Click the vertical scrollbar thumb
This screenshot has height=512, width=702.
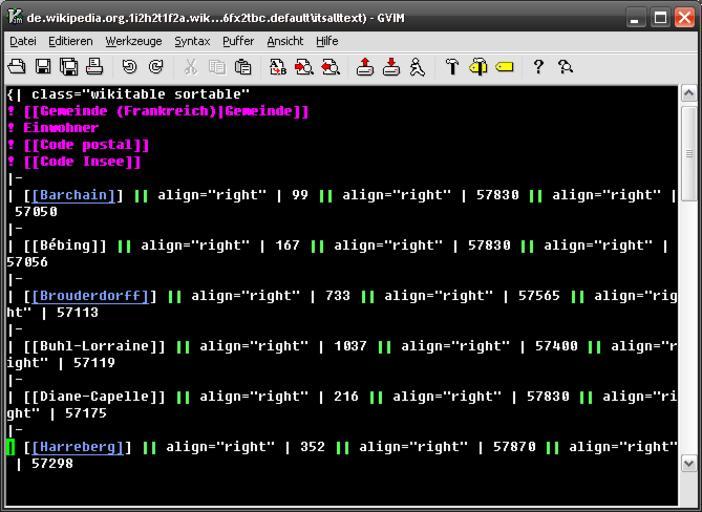(x=689, y=153)
